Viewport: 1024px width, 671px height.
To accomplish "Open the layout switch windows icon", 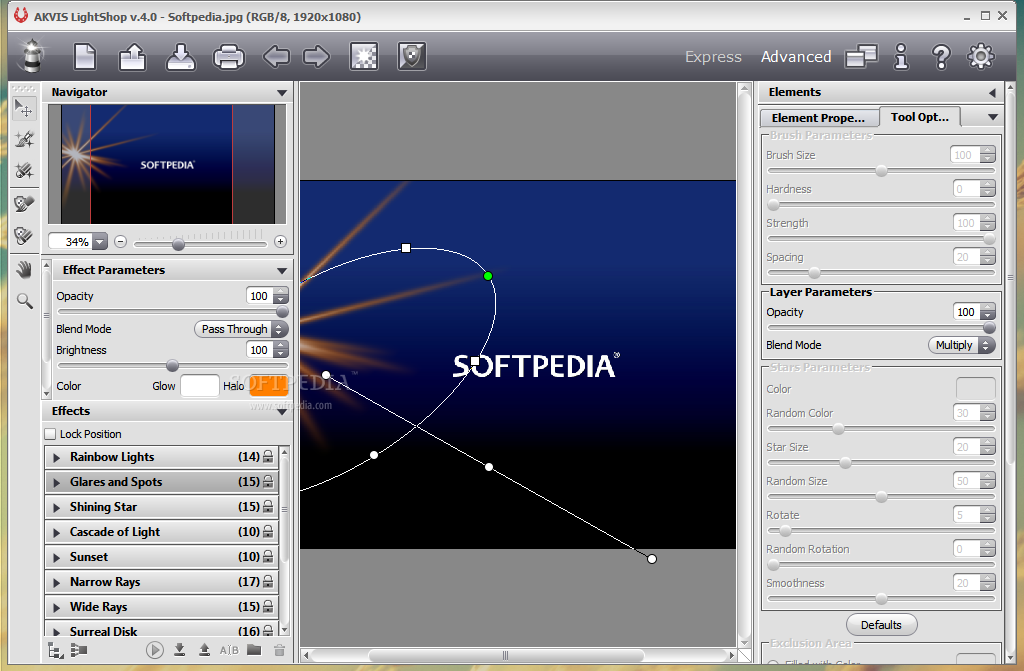I will pos(861,57).
